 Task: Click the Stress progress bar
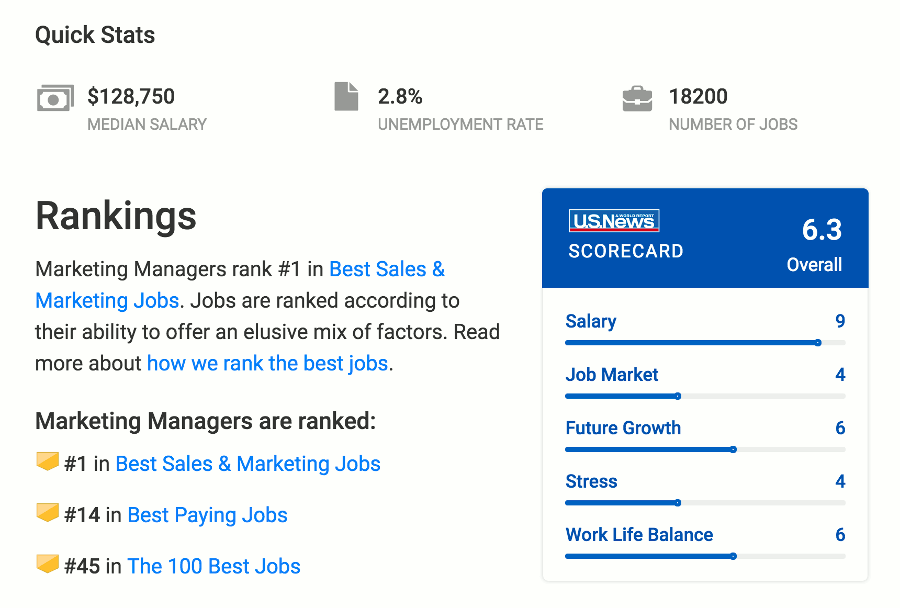705,503
